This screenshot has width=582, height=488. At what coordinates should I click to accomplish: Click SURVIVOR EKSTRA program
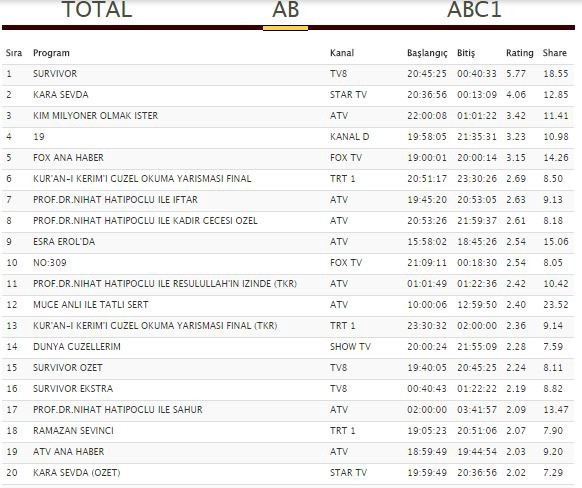coord(73,389)
